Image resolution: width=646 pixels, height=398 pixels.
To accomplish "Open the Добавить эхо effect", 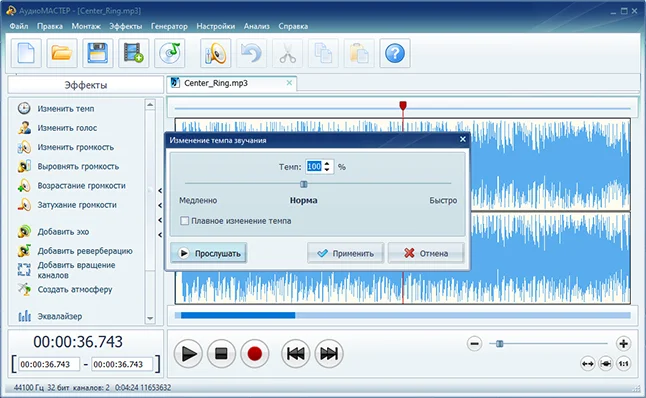I will (x=53, y=232).
